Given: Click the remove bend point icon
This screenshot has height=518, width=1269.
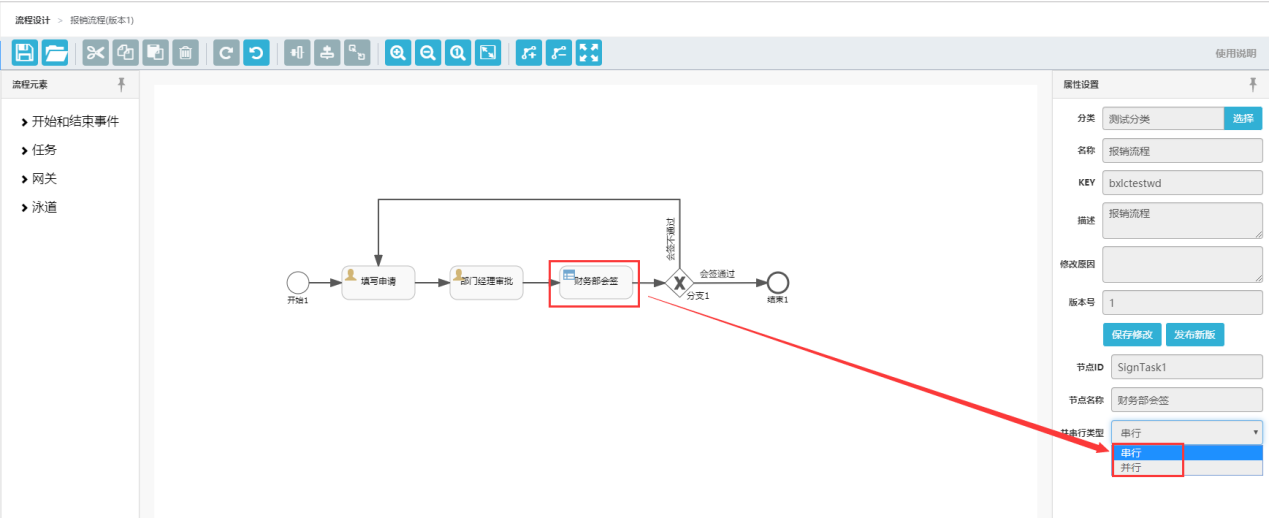Looking at the screenshot, I should pyautogui.click(x=559, y=53).
